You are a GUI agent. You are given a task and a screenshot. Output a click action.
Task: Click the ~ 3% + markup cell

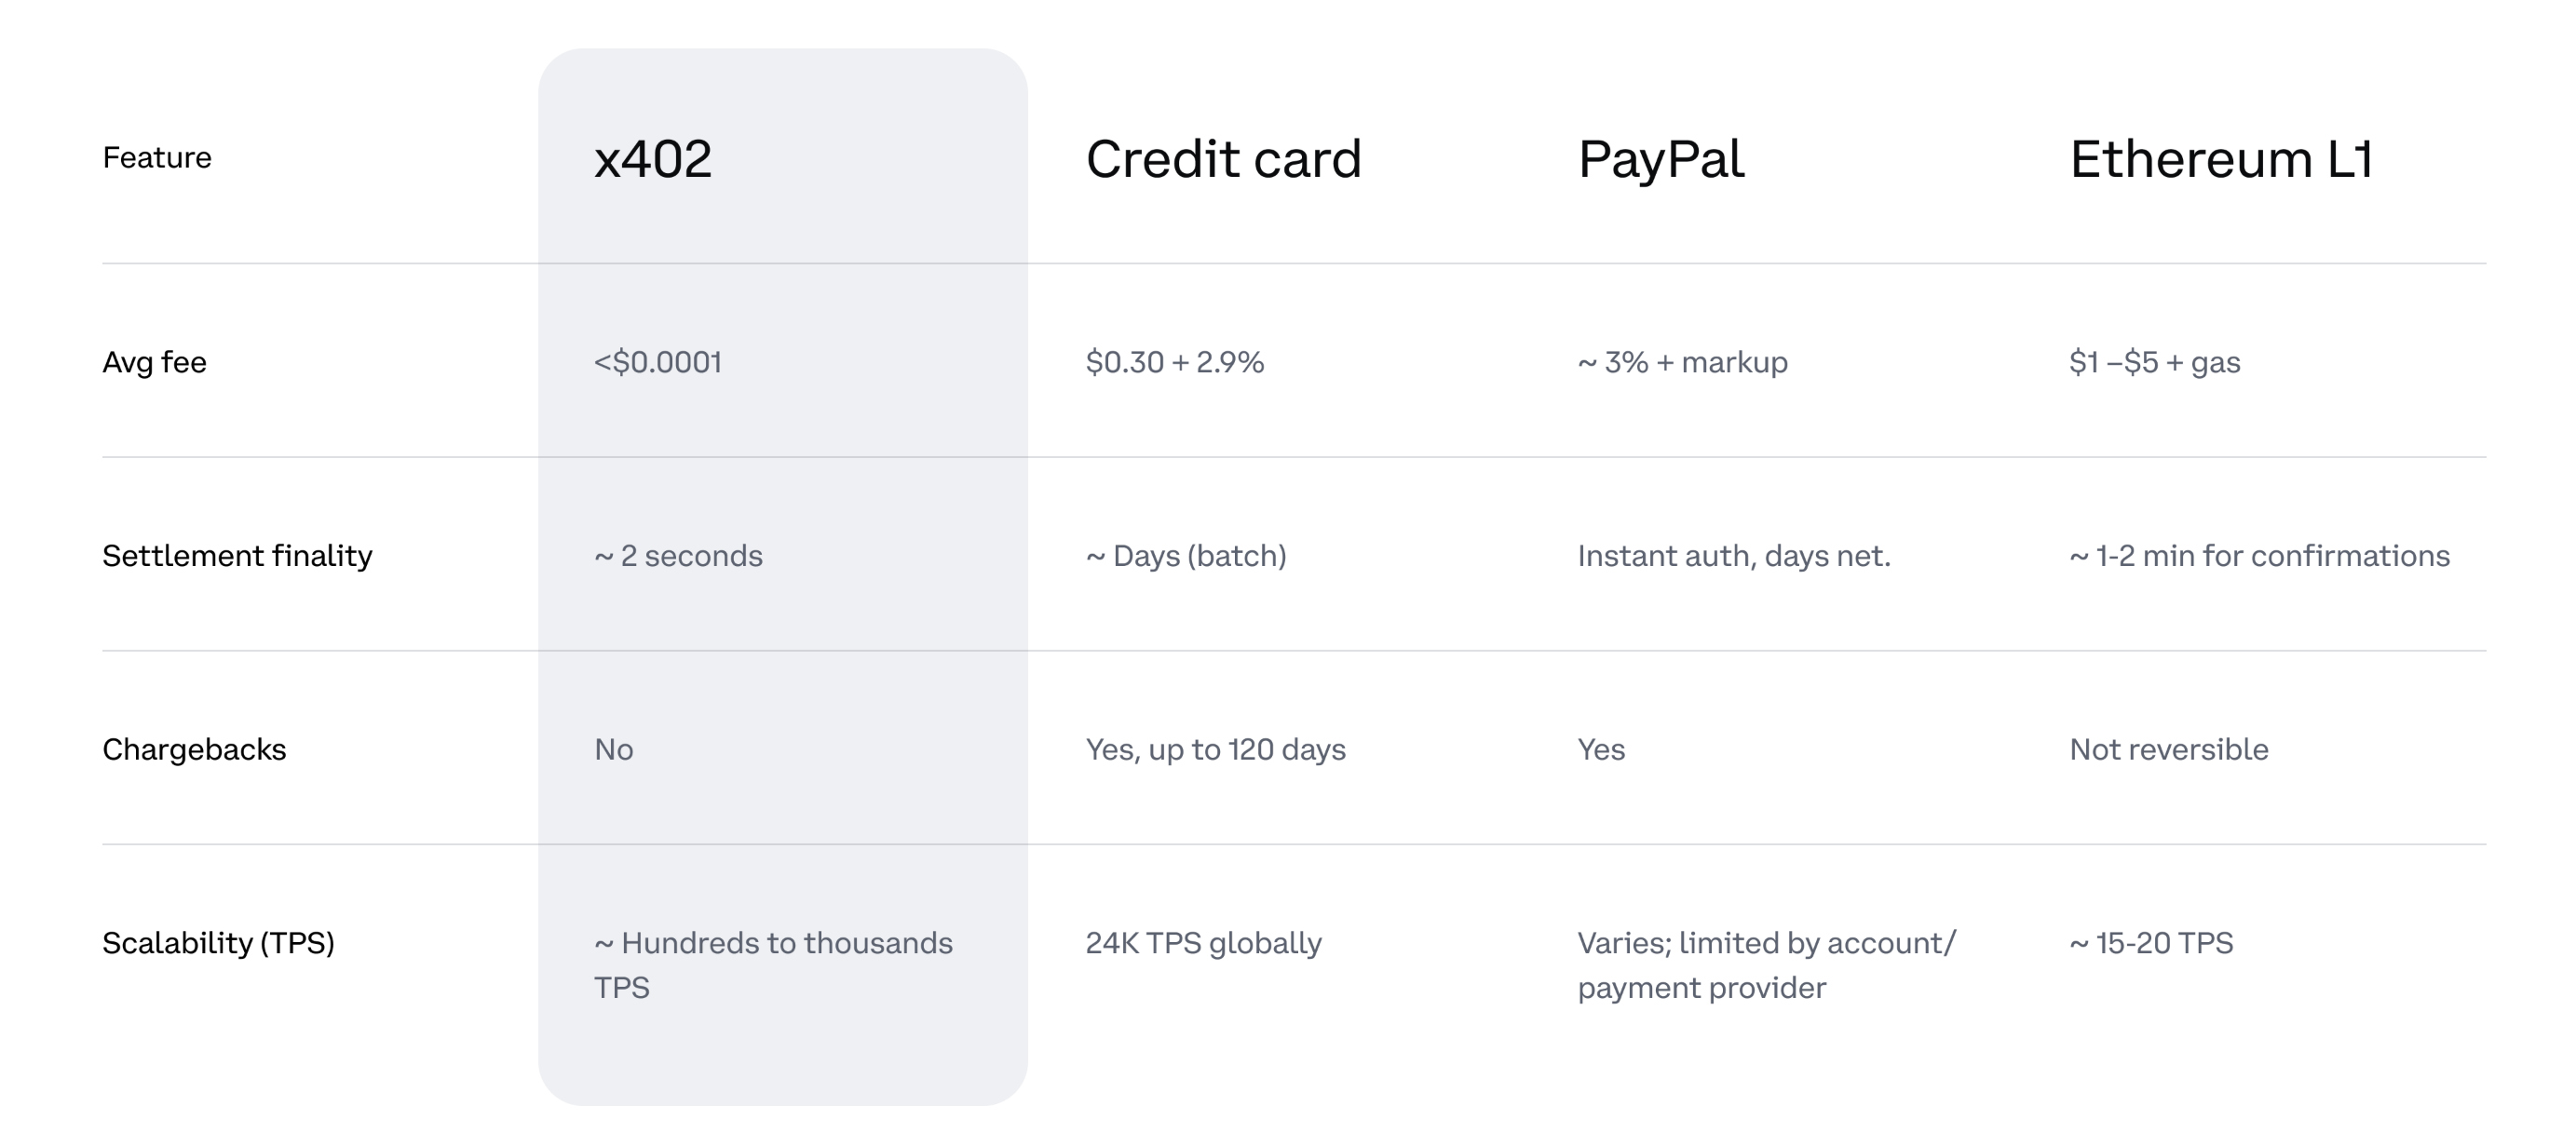pyautogui.click(x=1682, y=362)
